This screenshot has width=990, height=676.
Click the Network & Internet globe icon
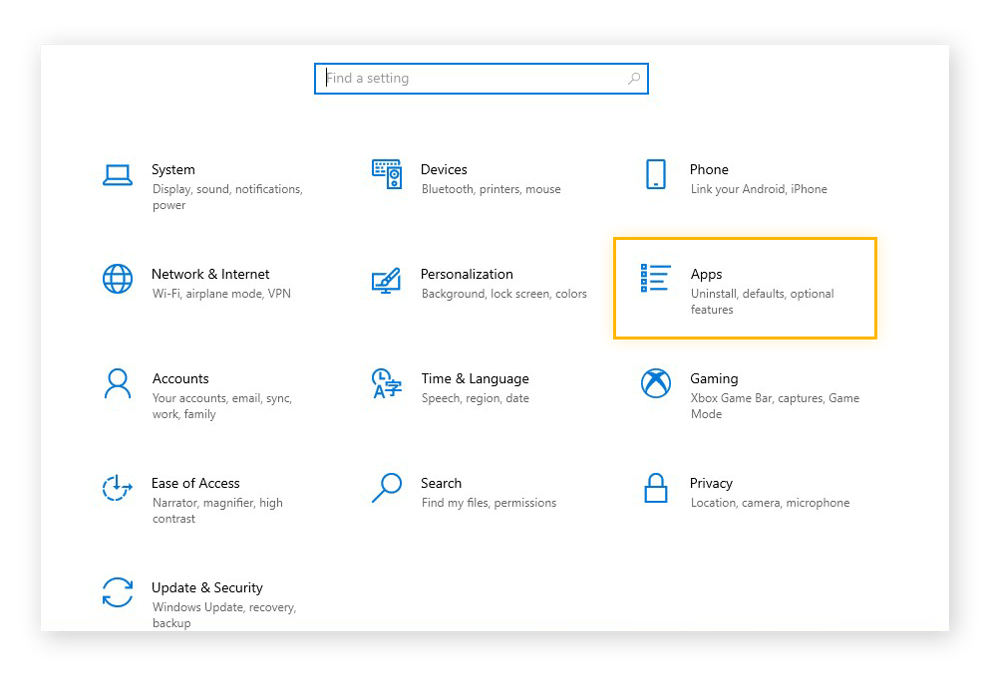117,278
